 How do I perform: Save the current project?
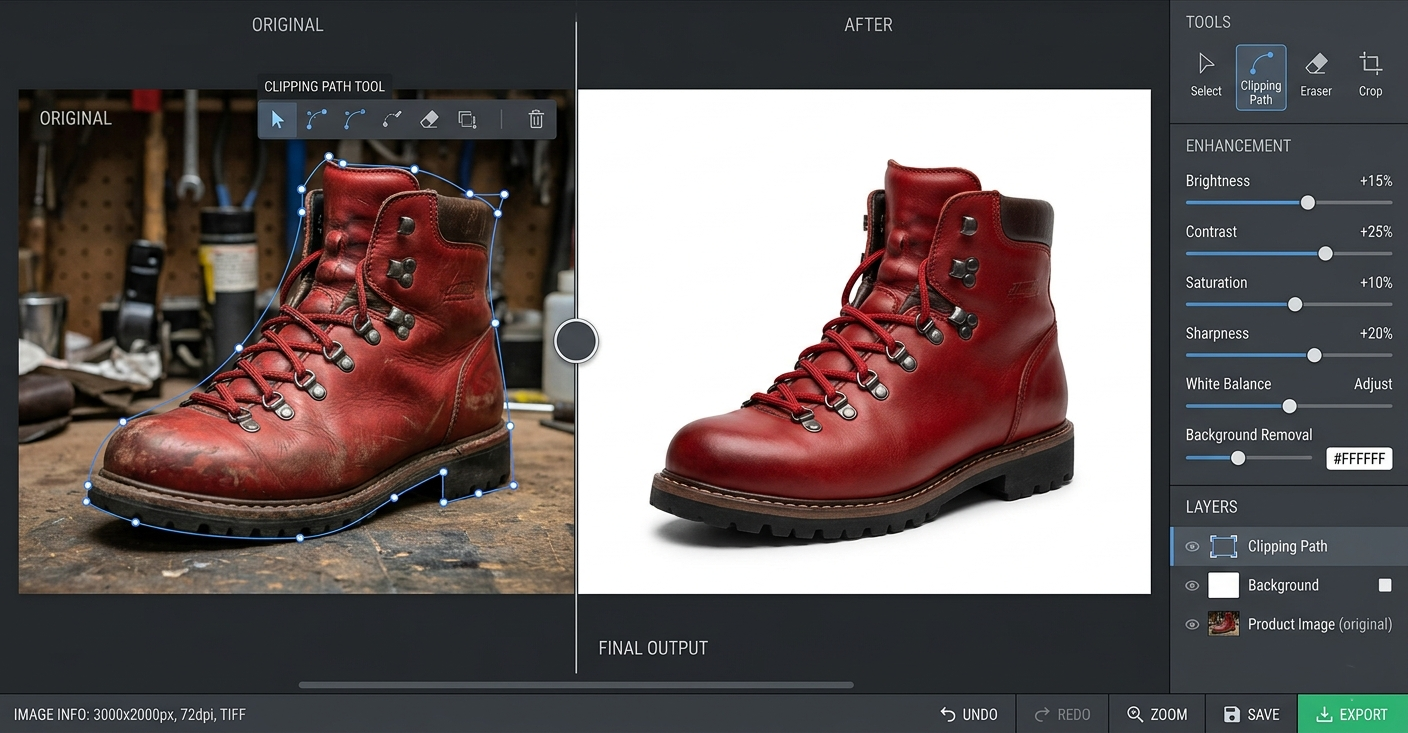pyautogui.click(x=1251, y=714)
